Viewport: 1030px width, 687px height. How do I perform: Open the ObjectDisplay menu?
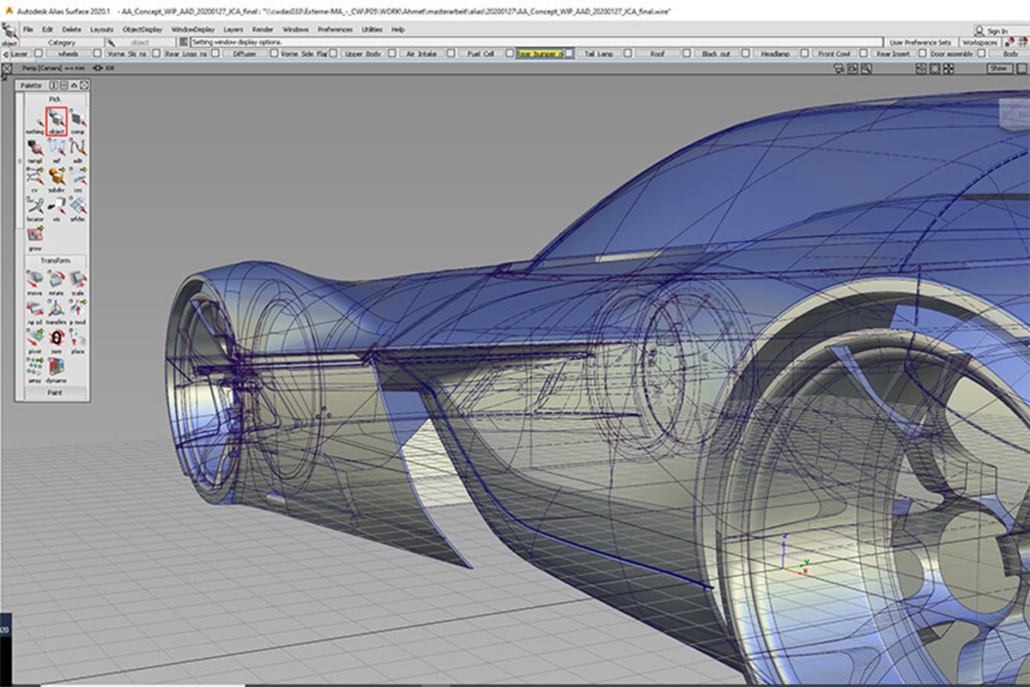pyautogui.click(x=142, y=30)
